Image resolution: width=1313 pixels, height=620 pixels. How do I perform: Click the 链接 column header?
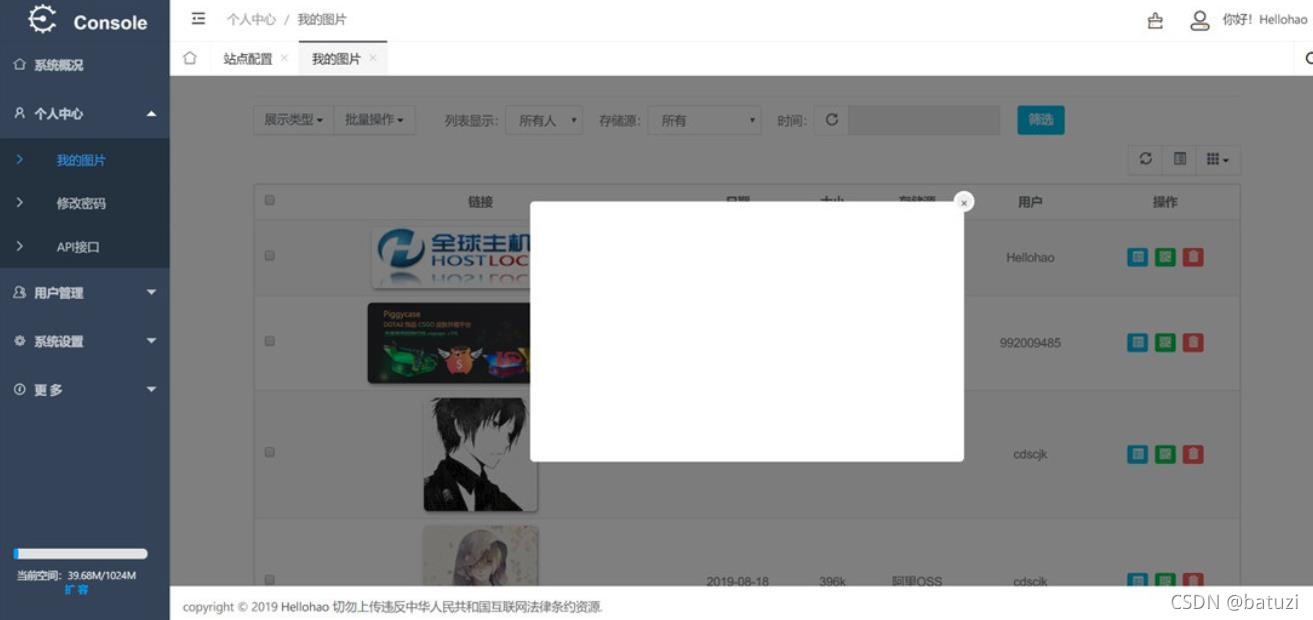pos(480,202)
